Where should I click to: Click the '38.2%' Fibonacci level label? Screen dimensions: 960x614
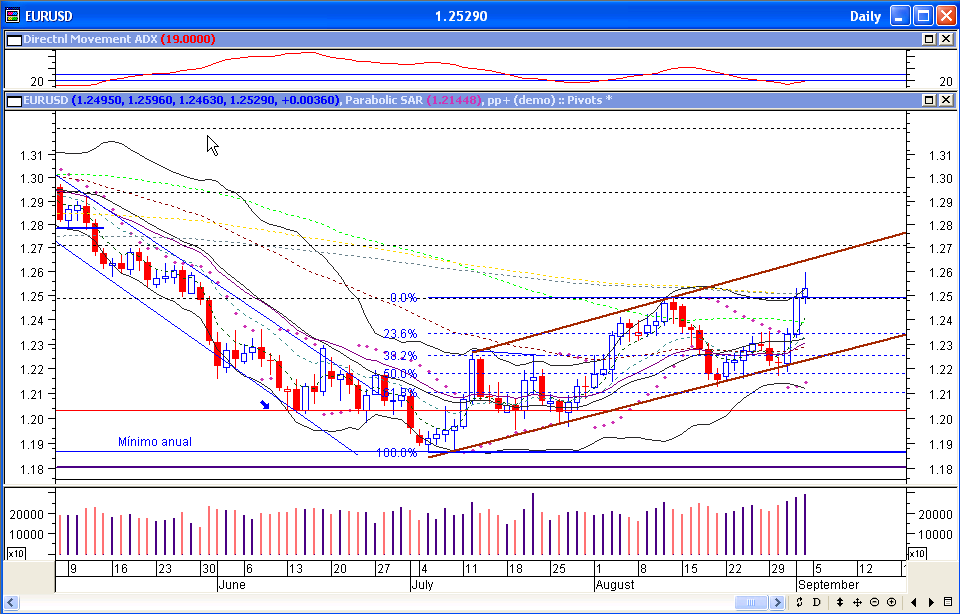400,356
